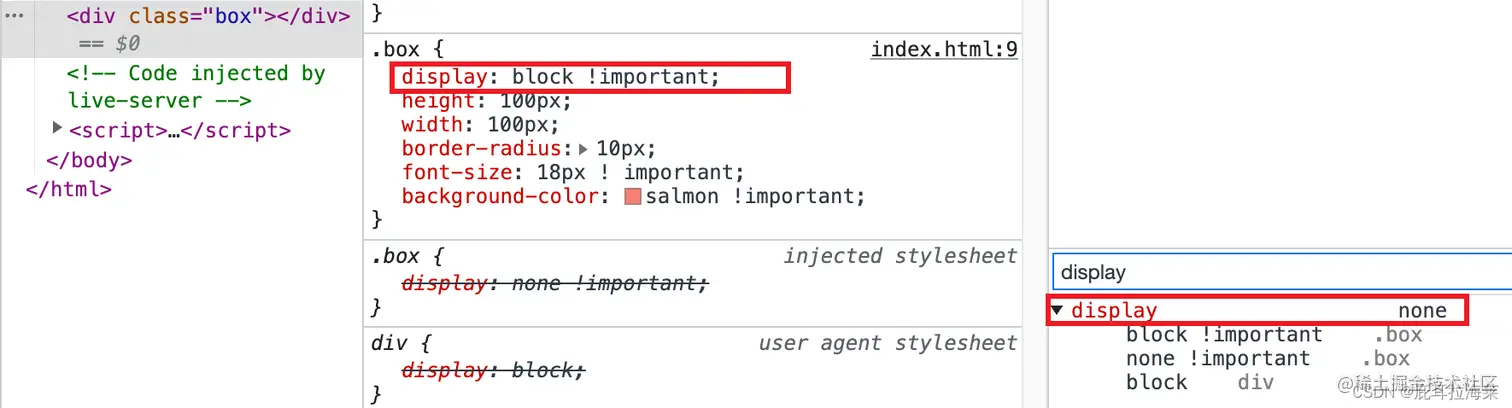Edit display block !important declaration

(x=560, y=77)
